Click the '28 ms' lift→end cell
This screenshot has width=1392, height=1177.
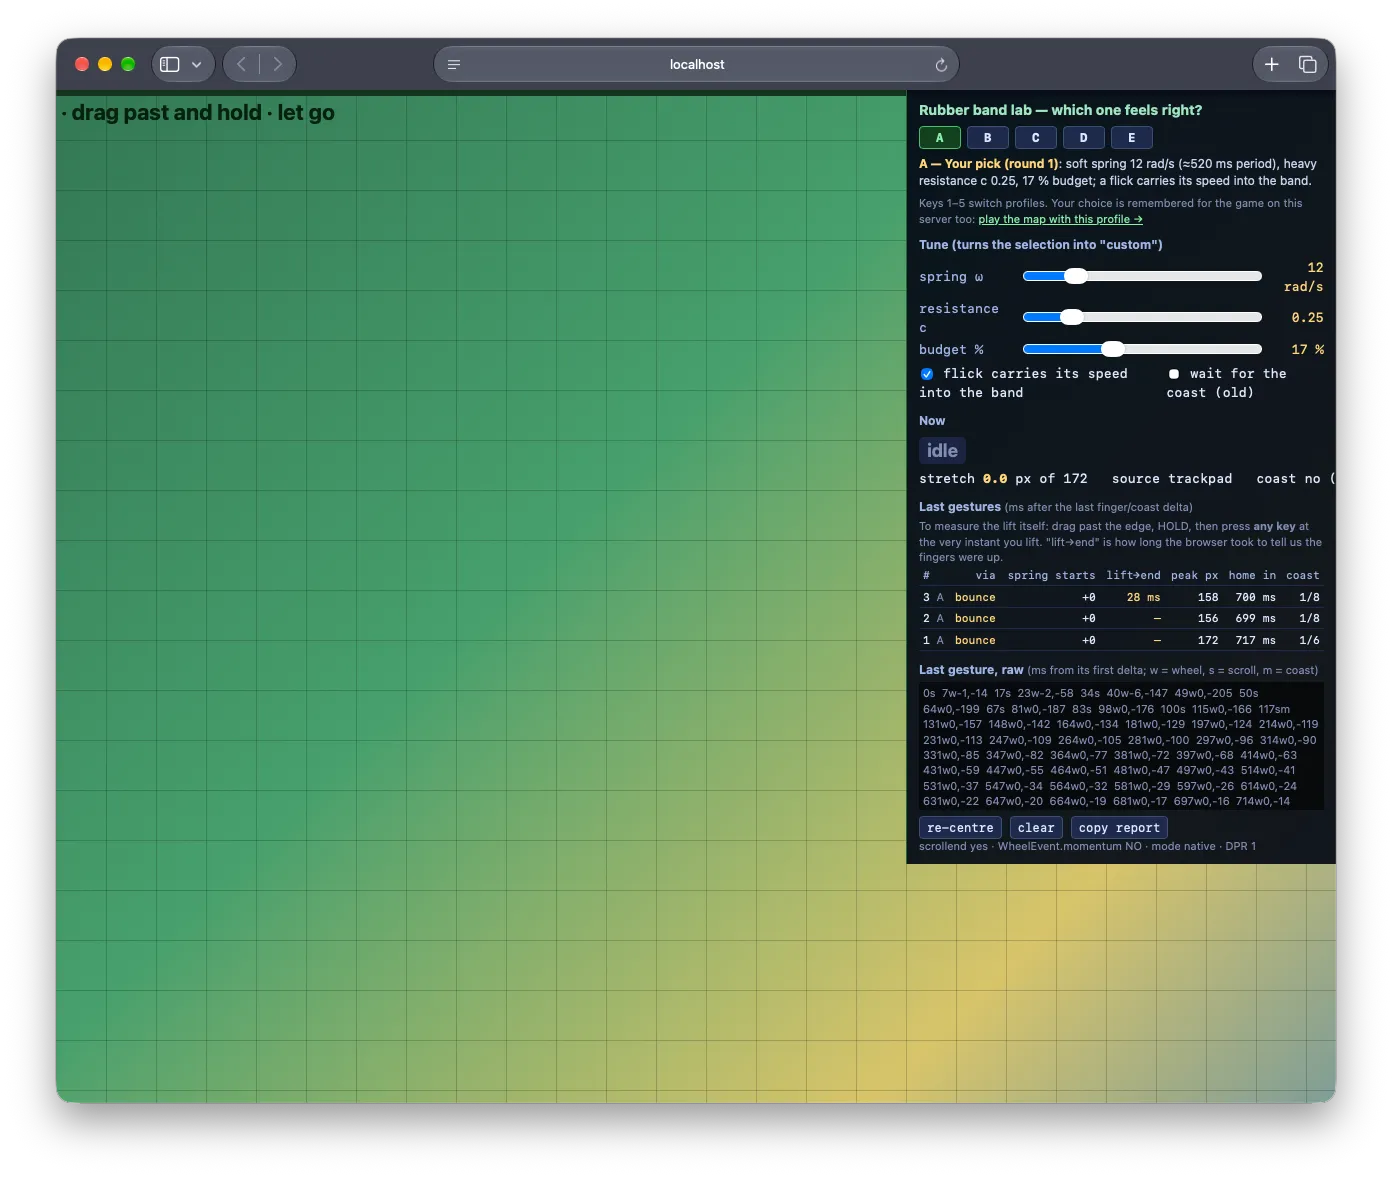coord(1143,597)
